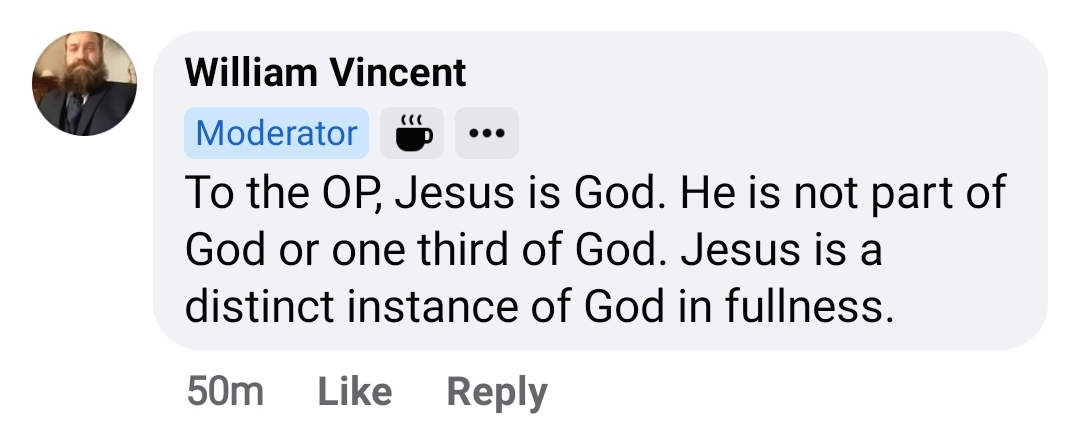Click the words "Jesus is a" on second line

pyautogui.click(x=783, y=250)
